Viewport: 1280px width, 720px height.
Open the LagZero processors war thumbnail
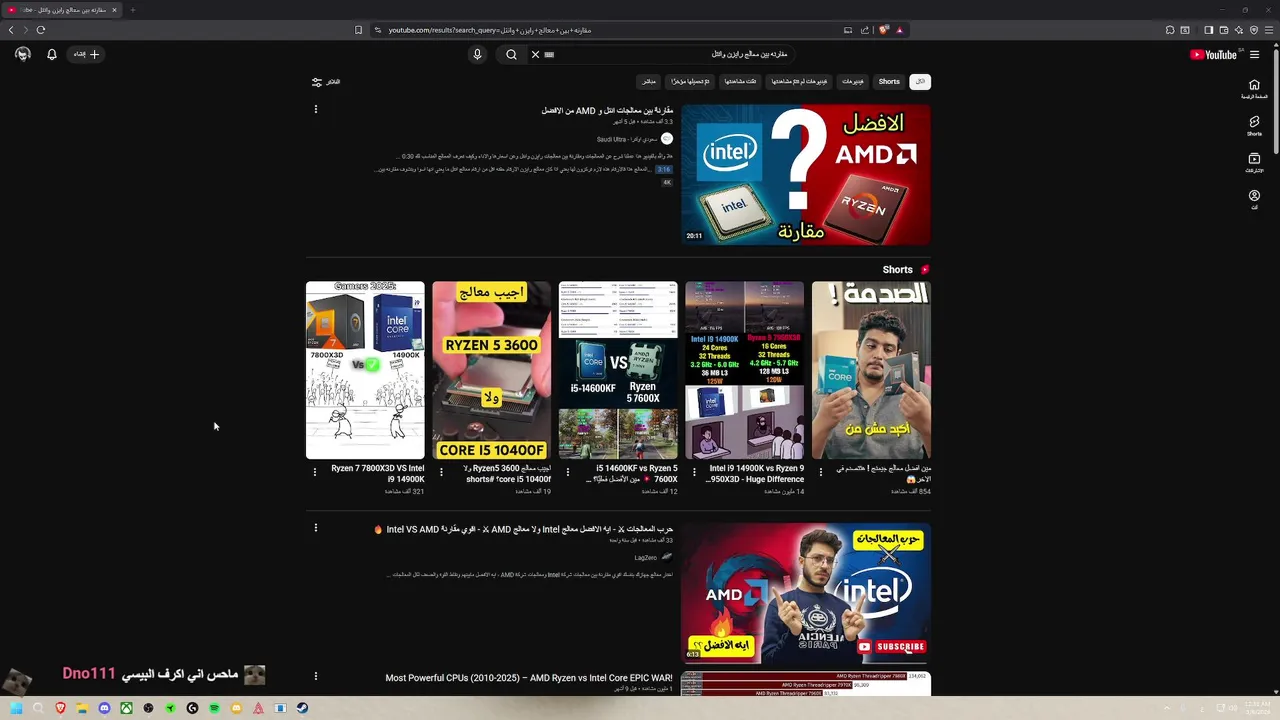pyautogui.click(x=806, y=593)
